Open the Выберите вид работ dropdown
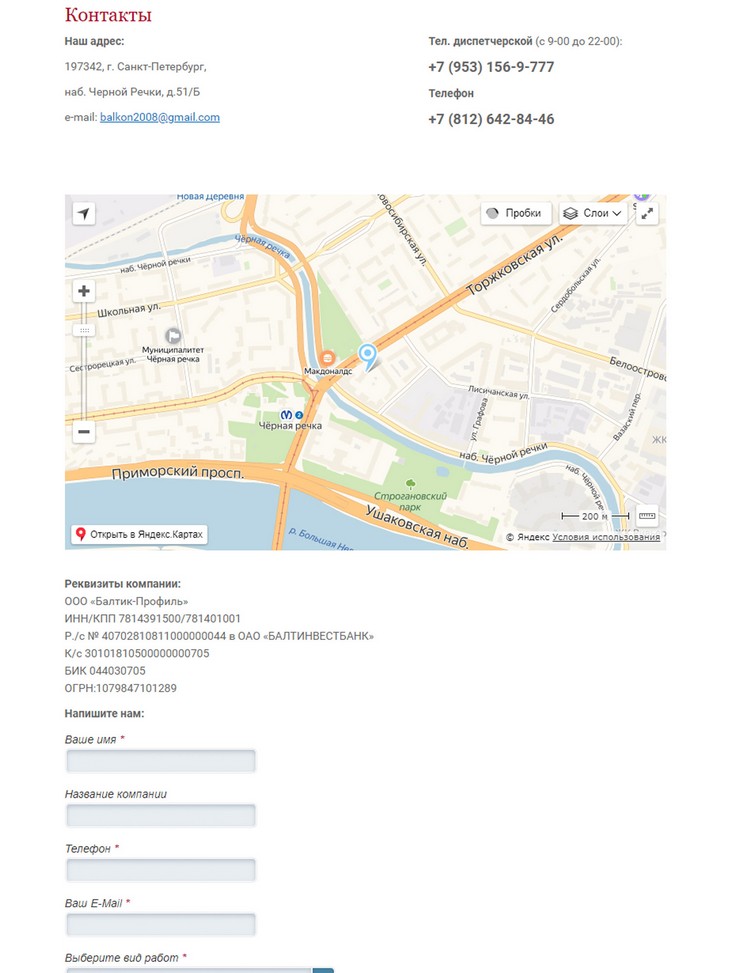 click(199, 970)
